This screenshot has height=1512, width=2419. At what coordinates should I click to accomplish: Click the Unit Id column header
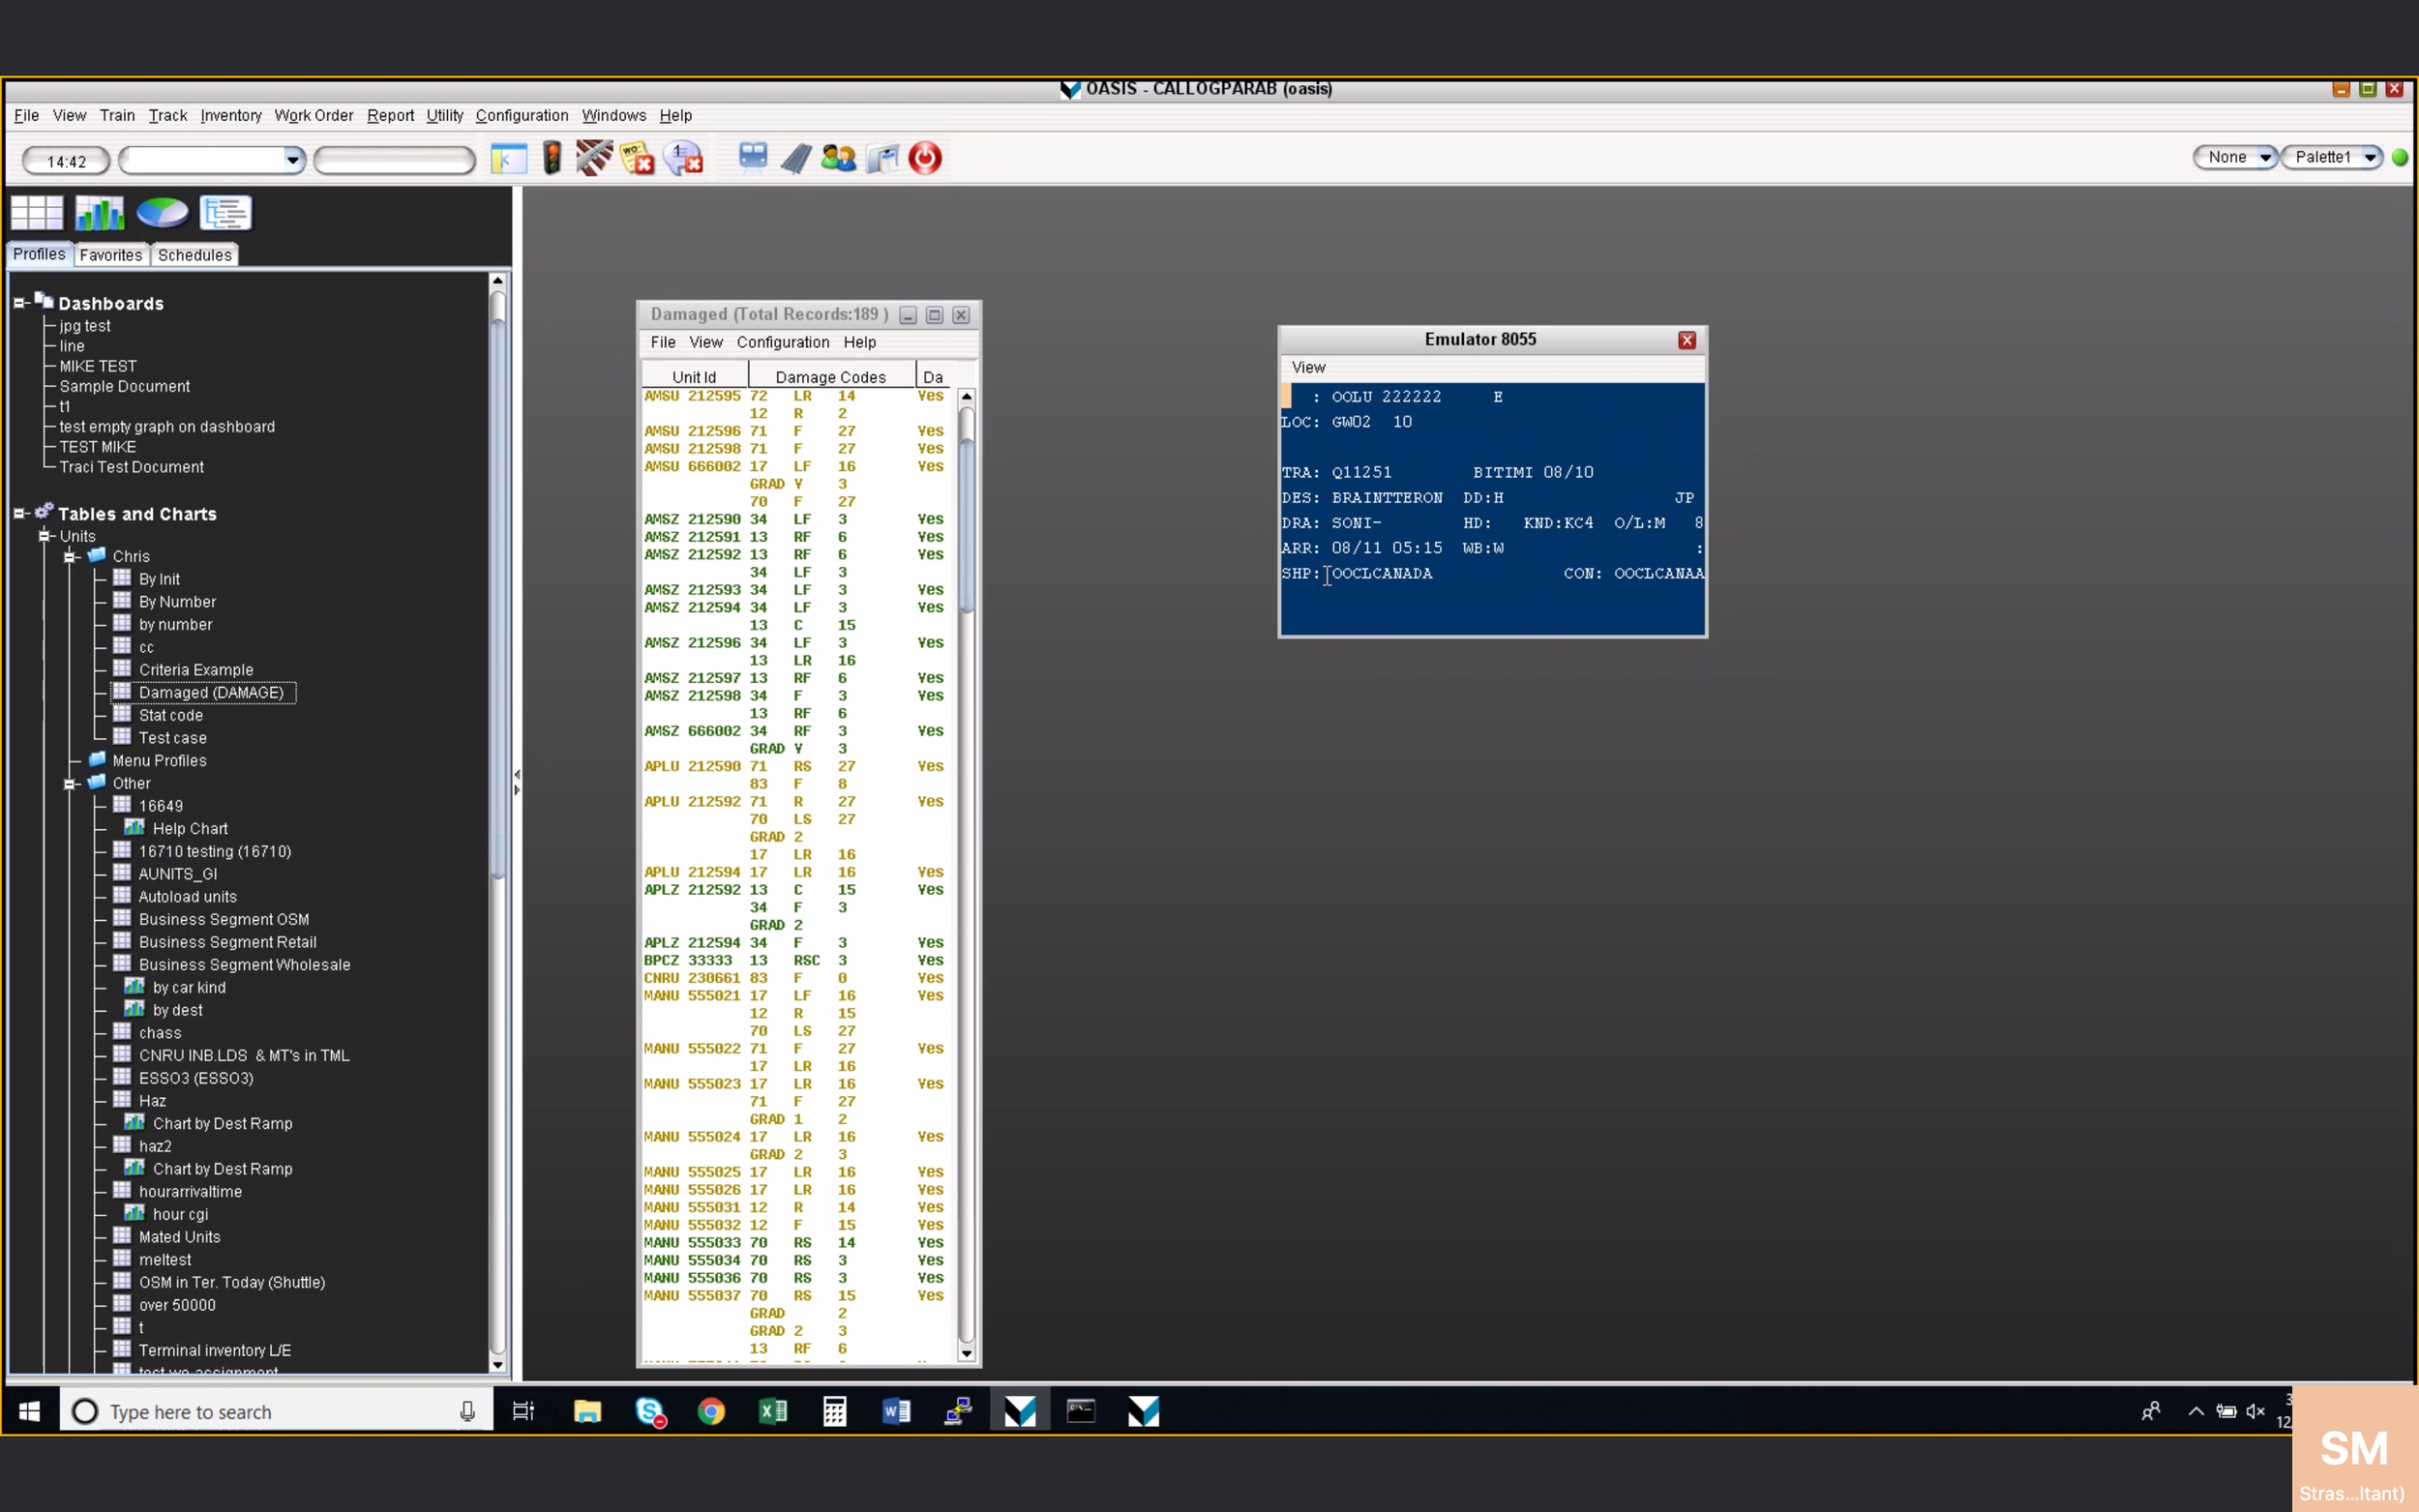[694, 377]
